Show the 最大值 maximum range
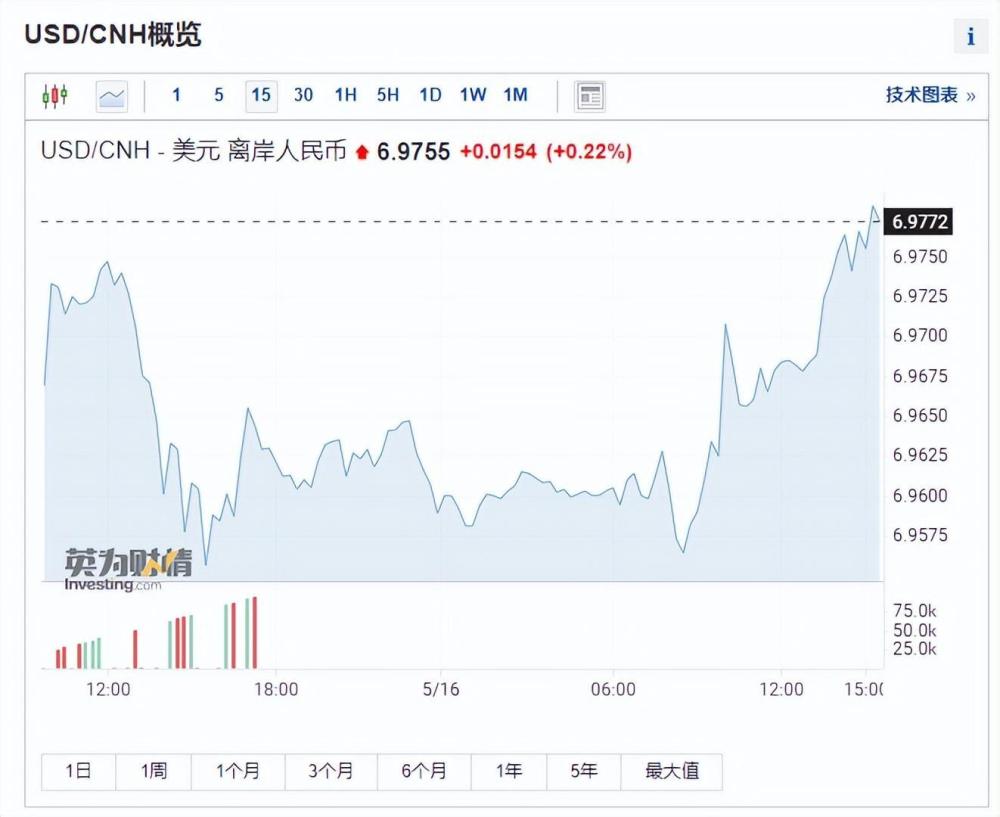The width and height of the screenshot is (1000, 817). pos(672,771)
